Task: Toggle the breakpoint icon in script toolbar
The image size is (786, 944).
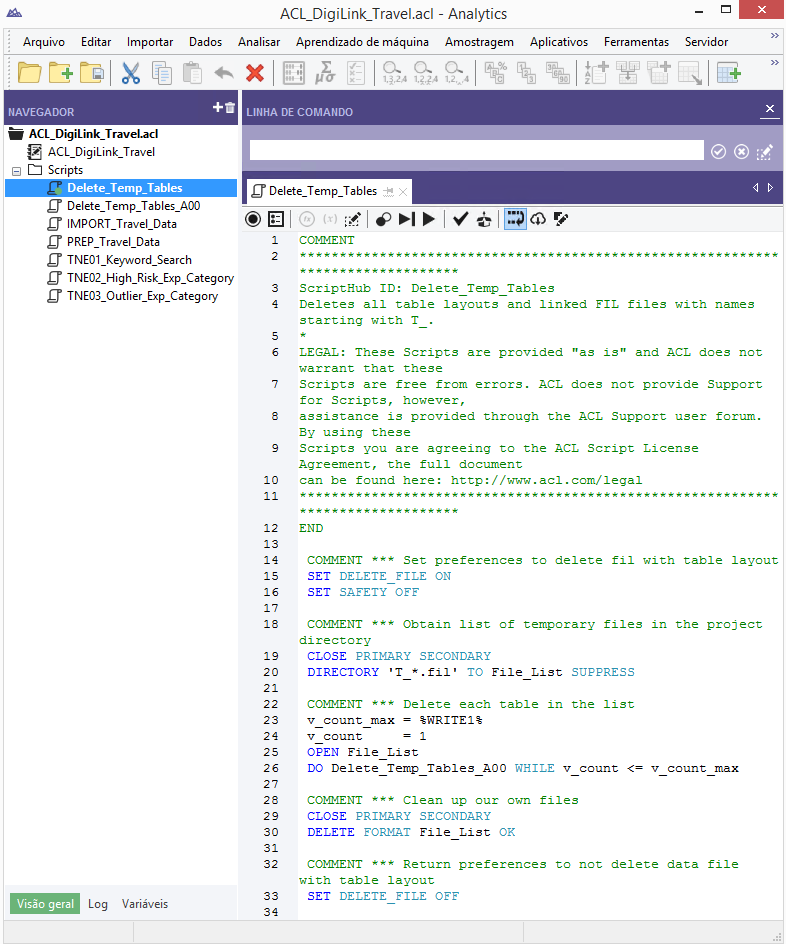Action: (x=383, y=219)
